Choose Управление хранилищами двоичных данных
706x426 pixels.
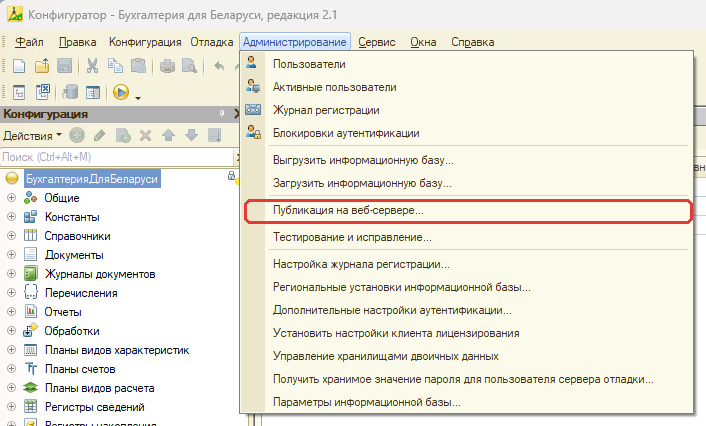[466, 356]
